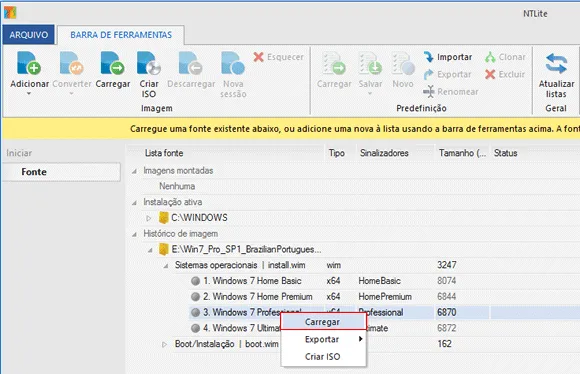Collapse the Histórico de imagem group

134,234
